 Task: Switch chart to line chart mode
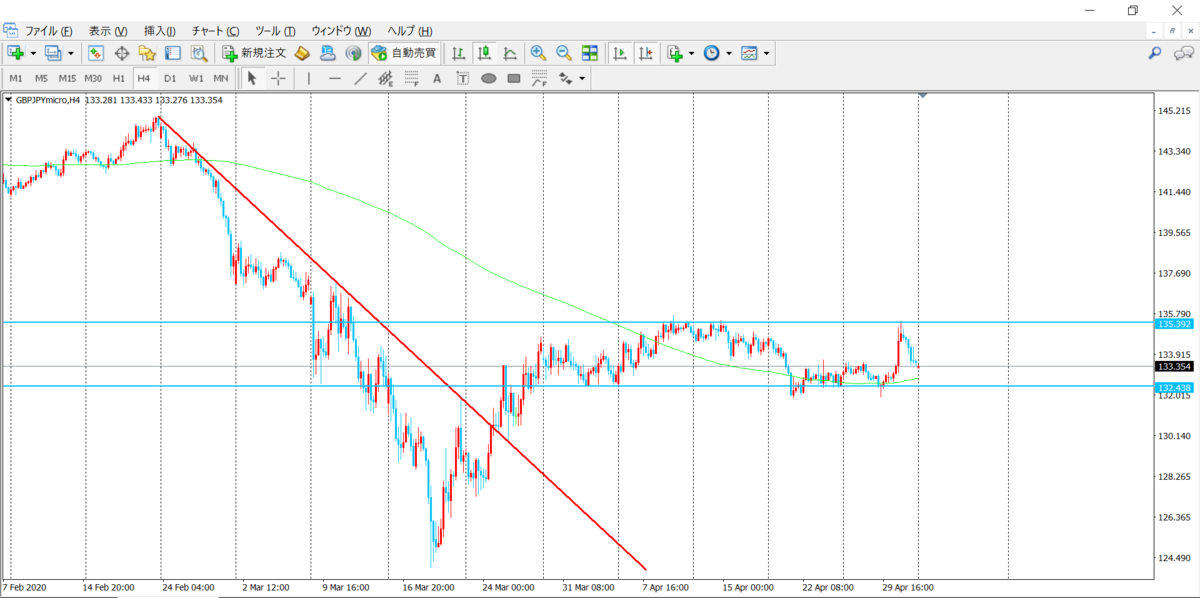point(510,53)
